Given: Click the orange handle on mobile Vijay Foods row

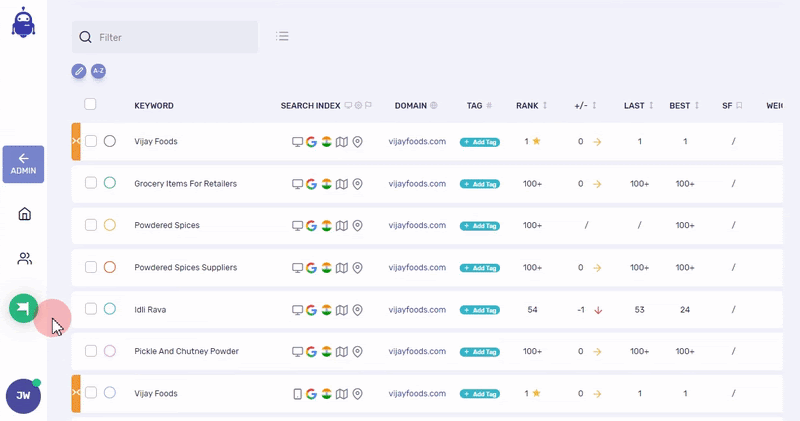Looking at the screenshot, I should [76, 393].
